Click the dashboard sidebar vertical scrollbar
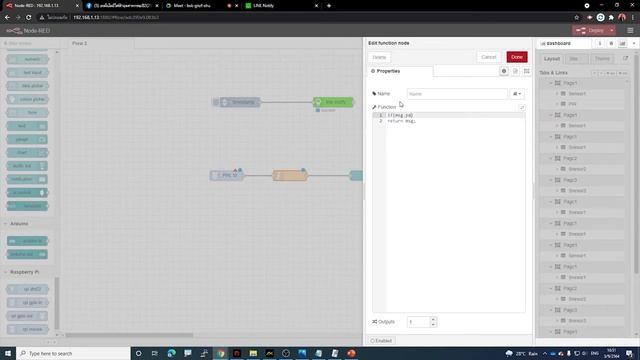 point(636,163)
